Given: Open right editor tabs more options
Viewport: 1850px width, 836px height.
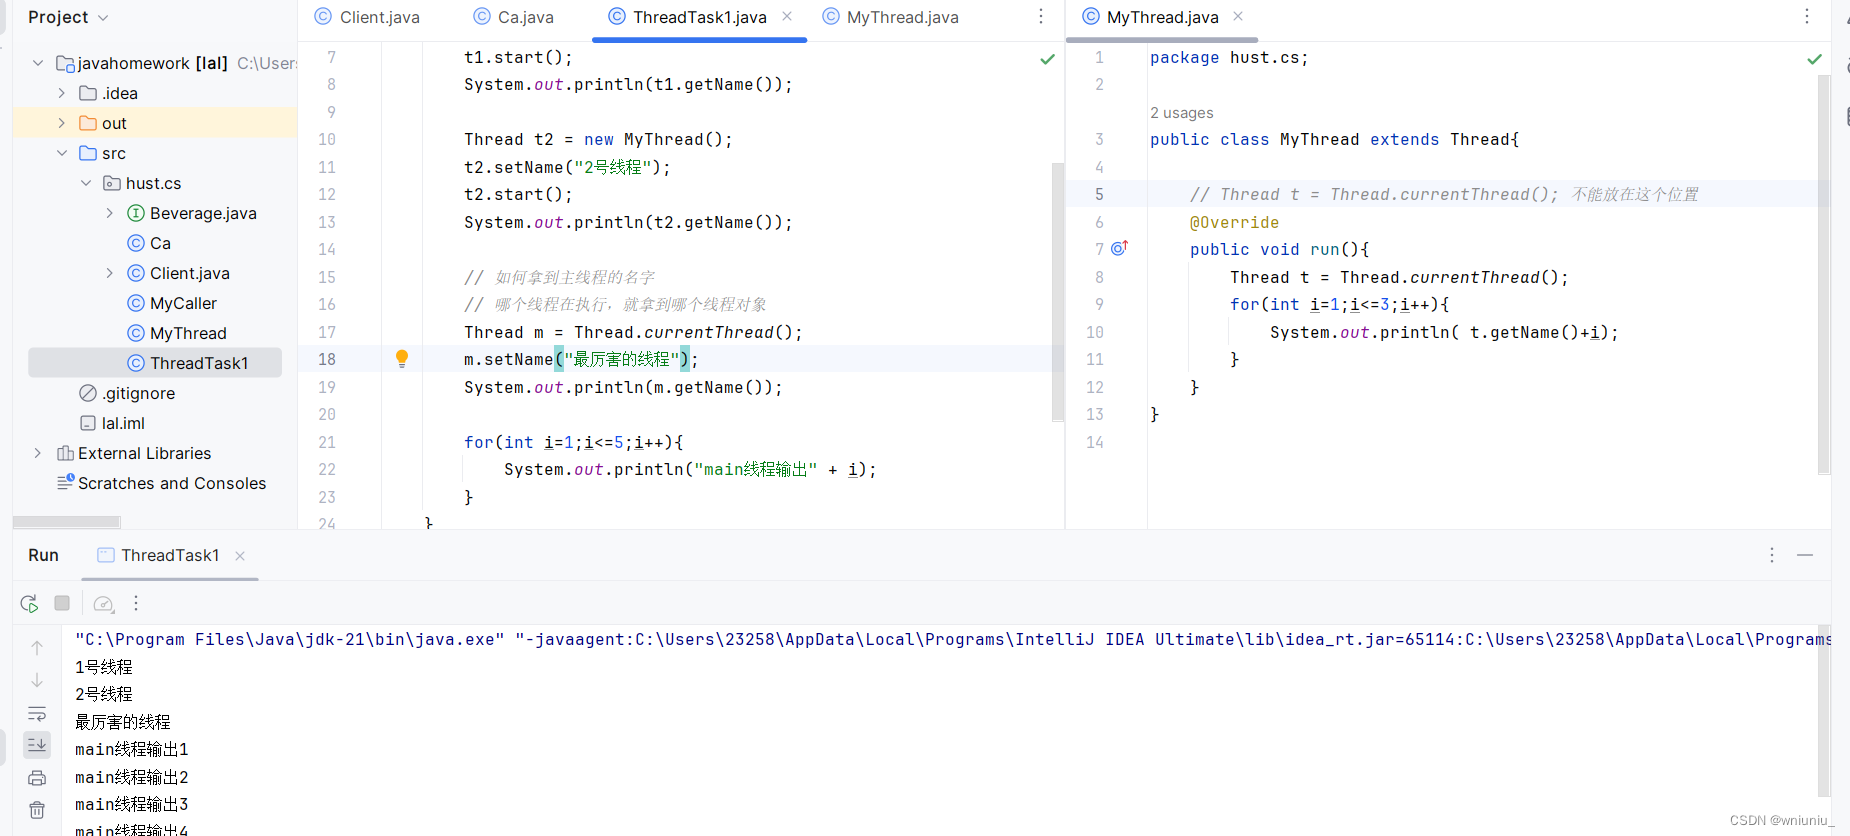Looking at the screenshot, I should [1806, 17].
